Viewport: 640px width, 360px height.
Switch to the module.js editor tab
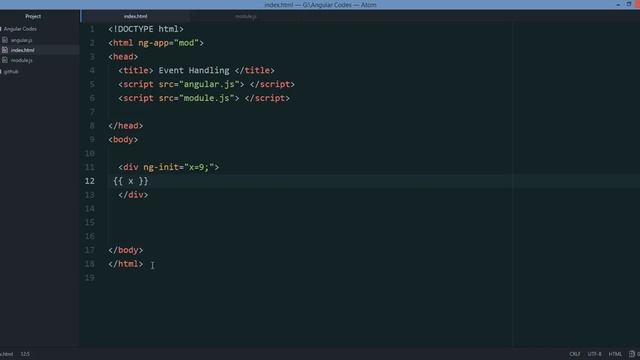(246, 16)
